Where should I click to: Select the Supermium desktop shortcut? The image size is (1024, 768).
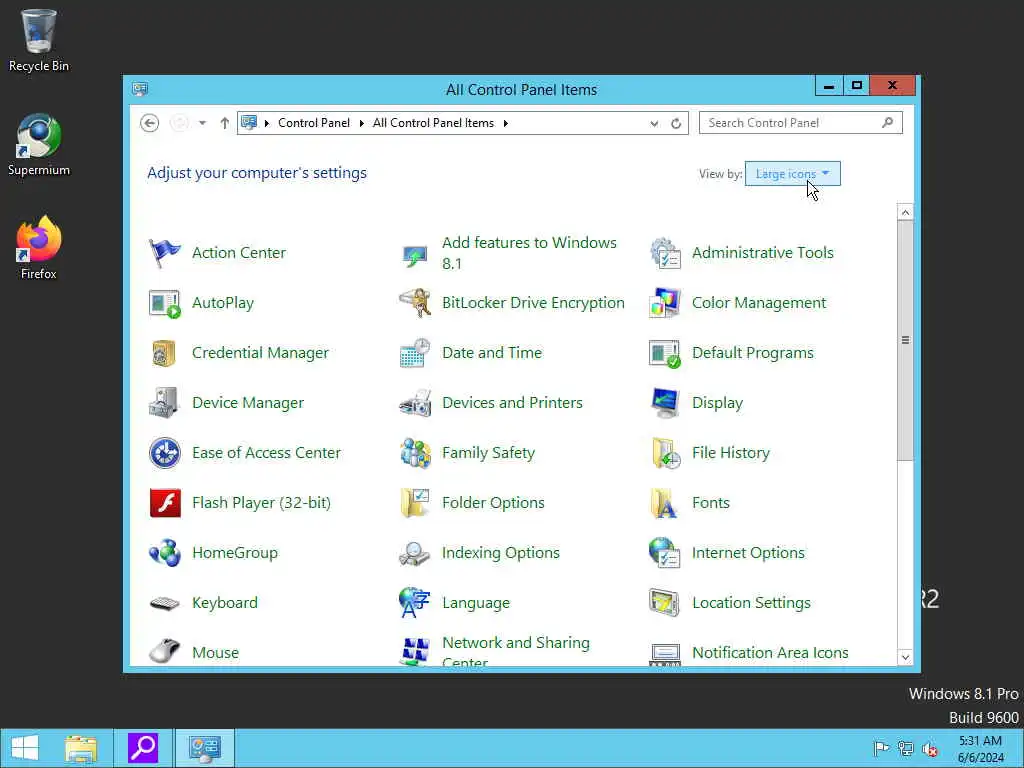click(39, 145)
